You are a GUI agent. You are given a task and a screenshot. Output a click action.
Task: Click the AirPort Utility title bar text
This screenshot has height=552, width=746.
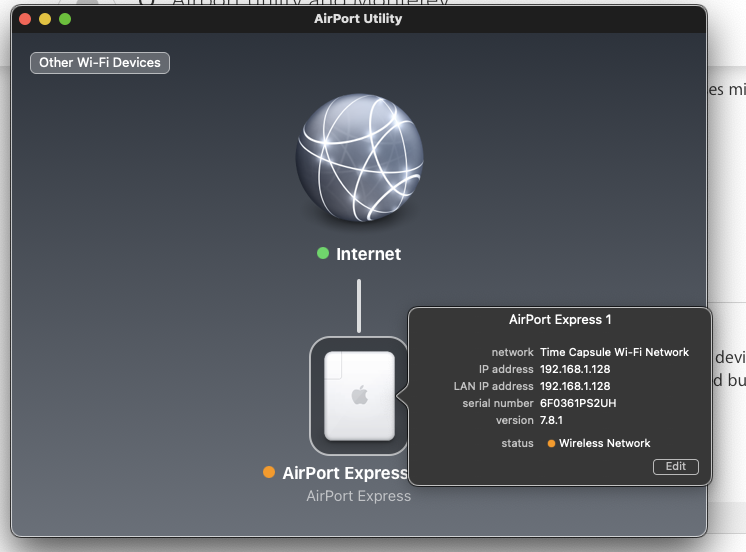(x=358, y=19)
